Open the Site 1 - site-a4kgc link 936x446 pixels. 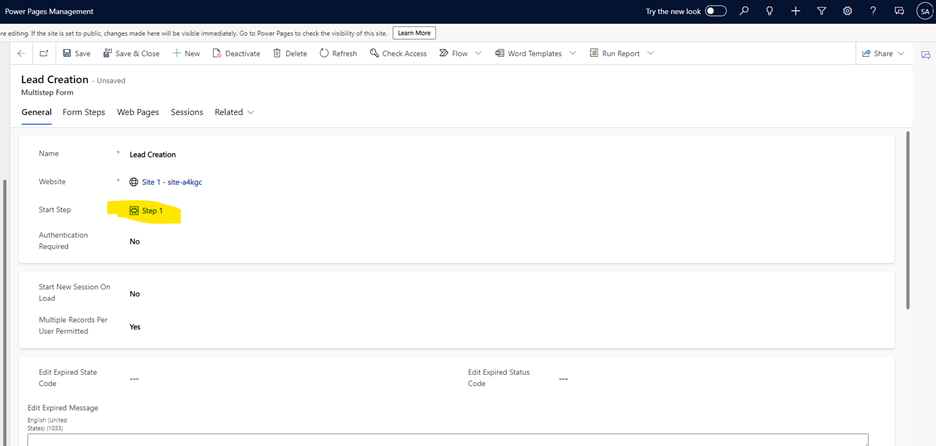click(x=172, y=182)
